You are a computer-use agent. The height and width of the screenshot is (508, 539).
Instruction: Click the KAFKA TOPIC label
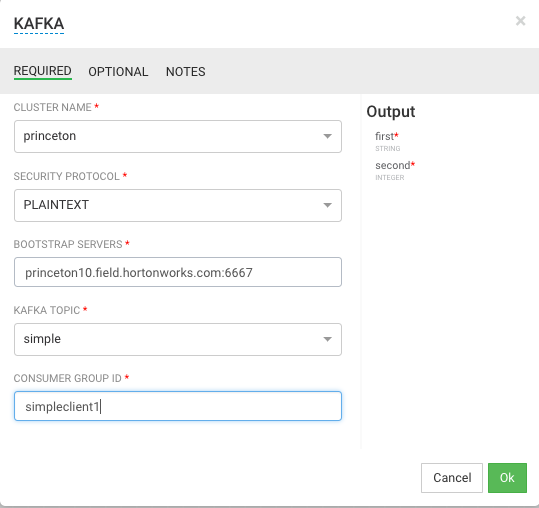pyautogui.click(x=47, y=310)
